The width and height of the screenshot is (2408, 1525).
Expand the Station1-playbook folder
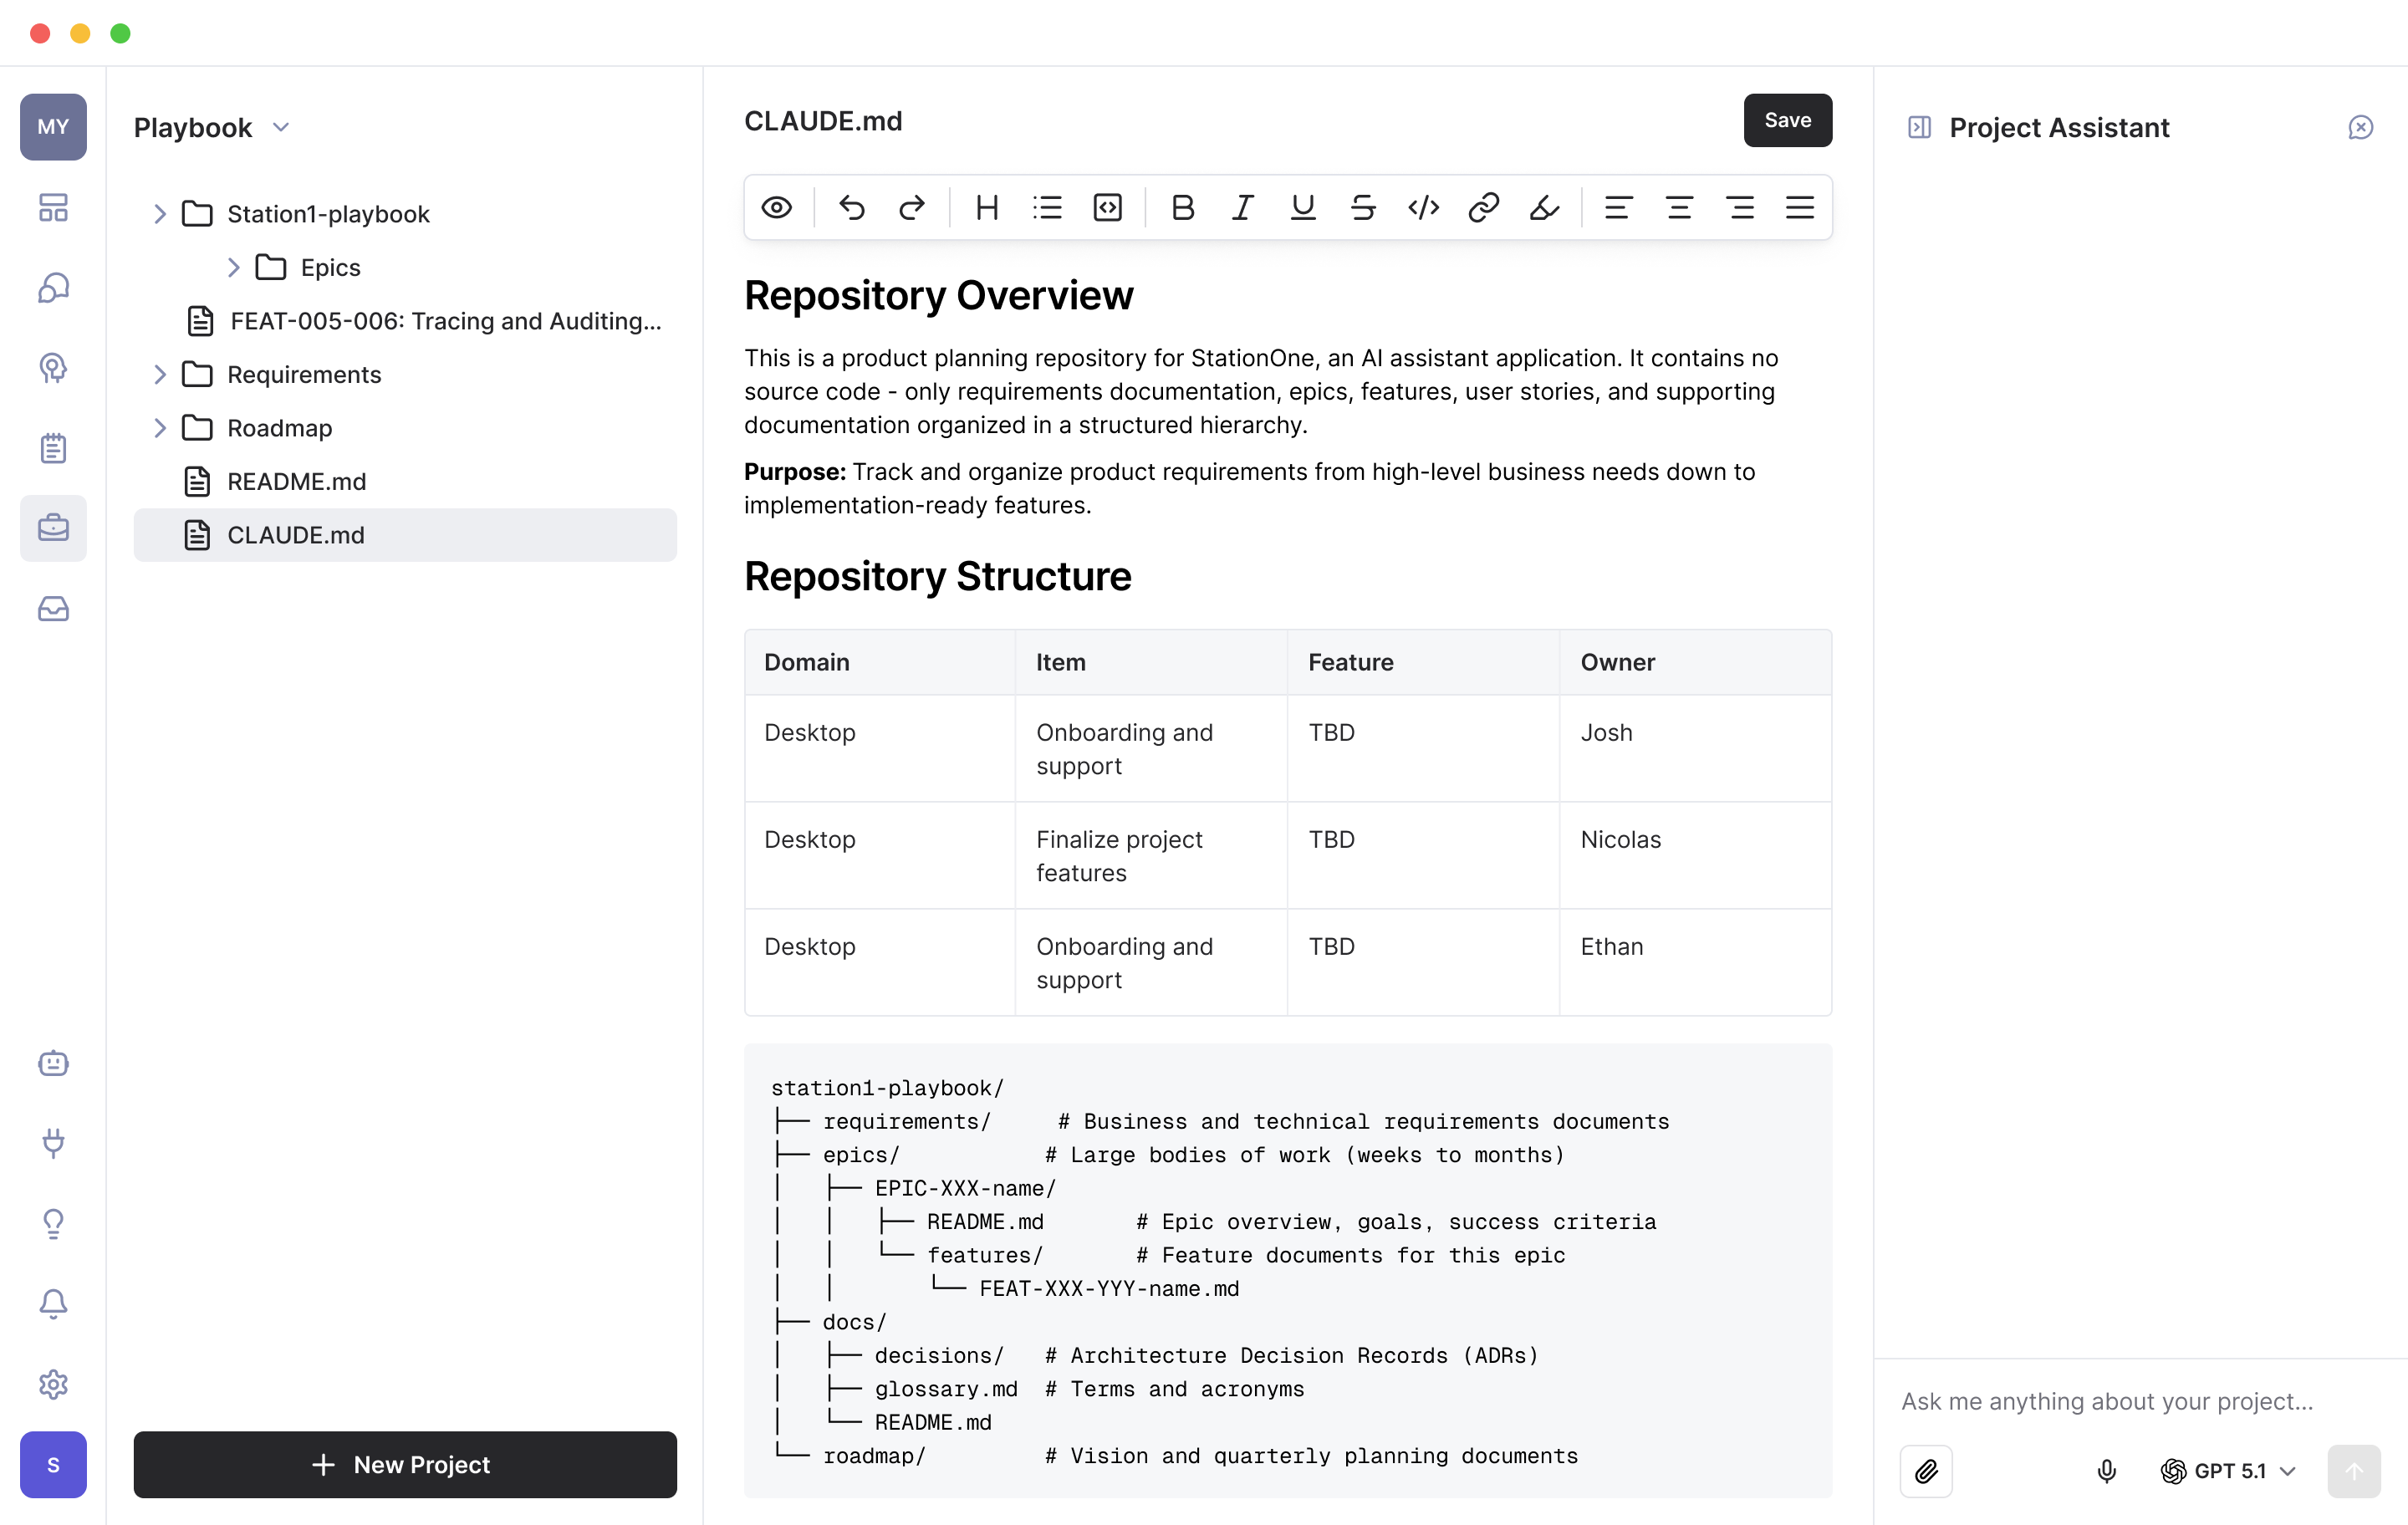tap(159, 214)
